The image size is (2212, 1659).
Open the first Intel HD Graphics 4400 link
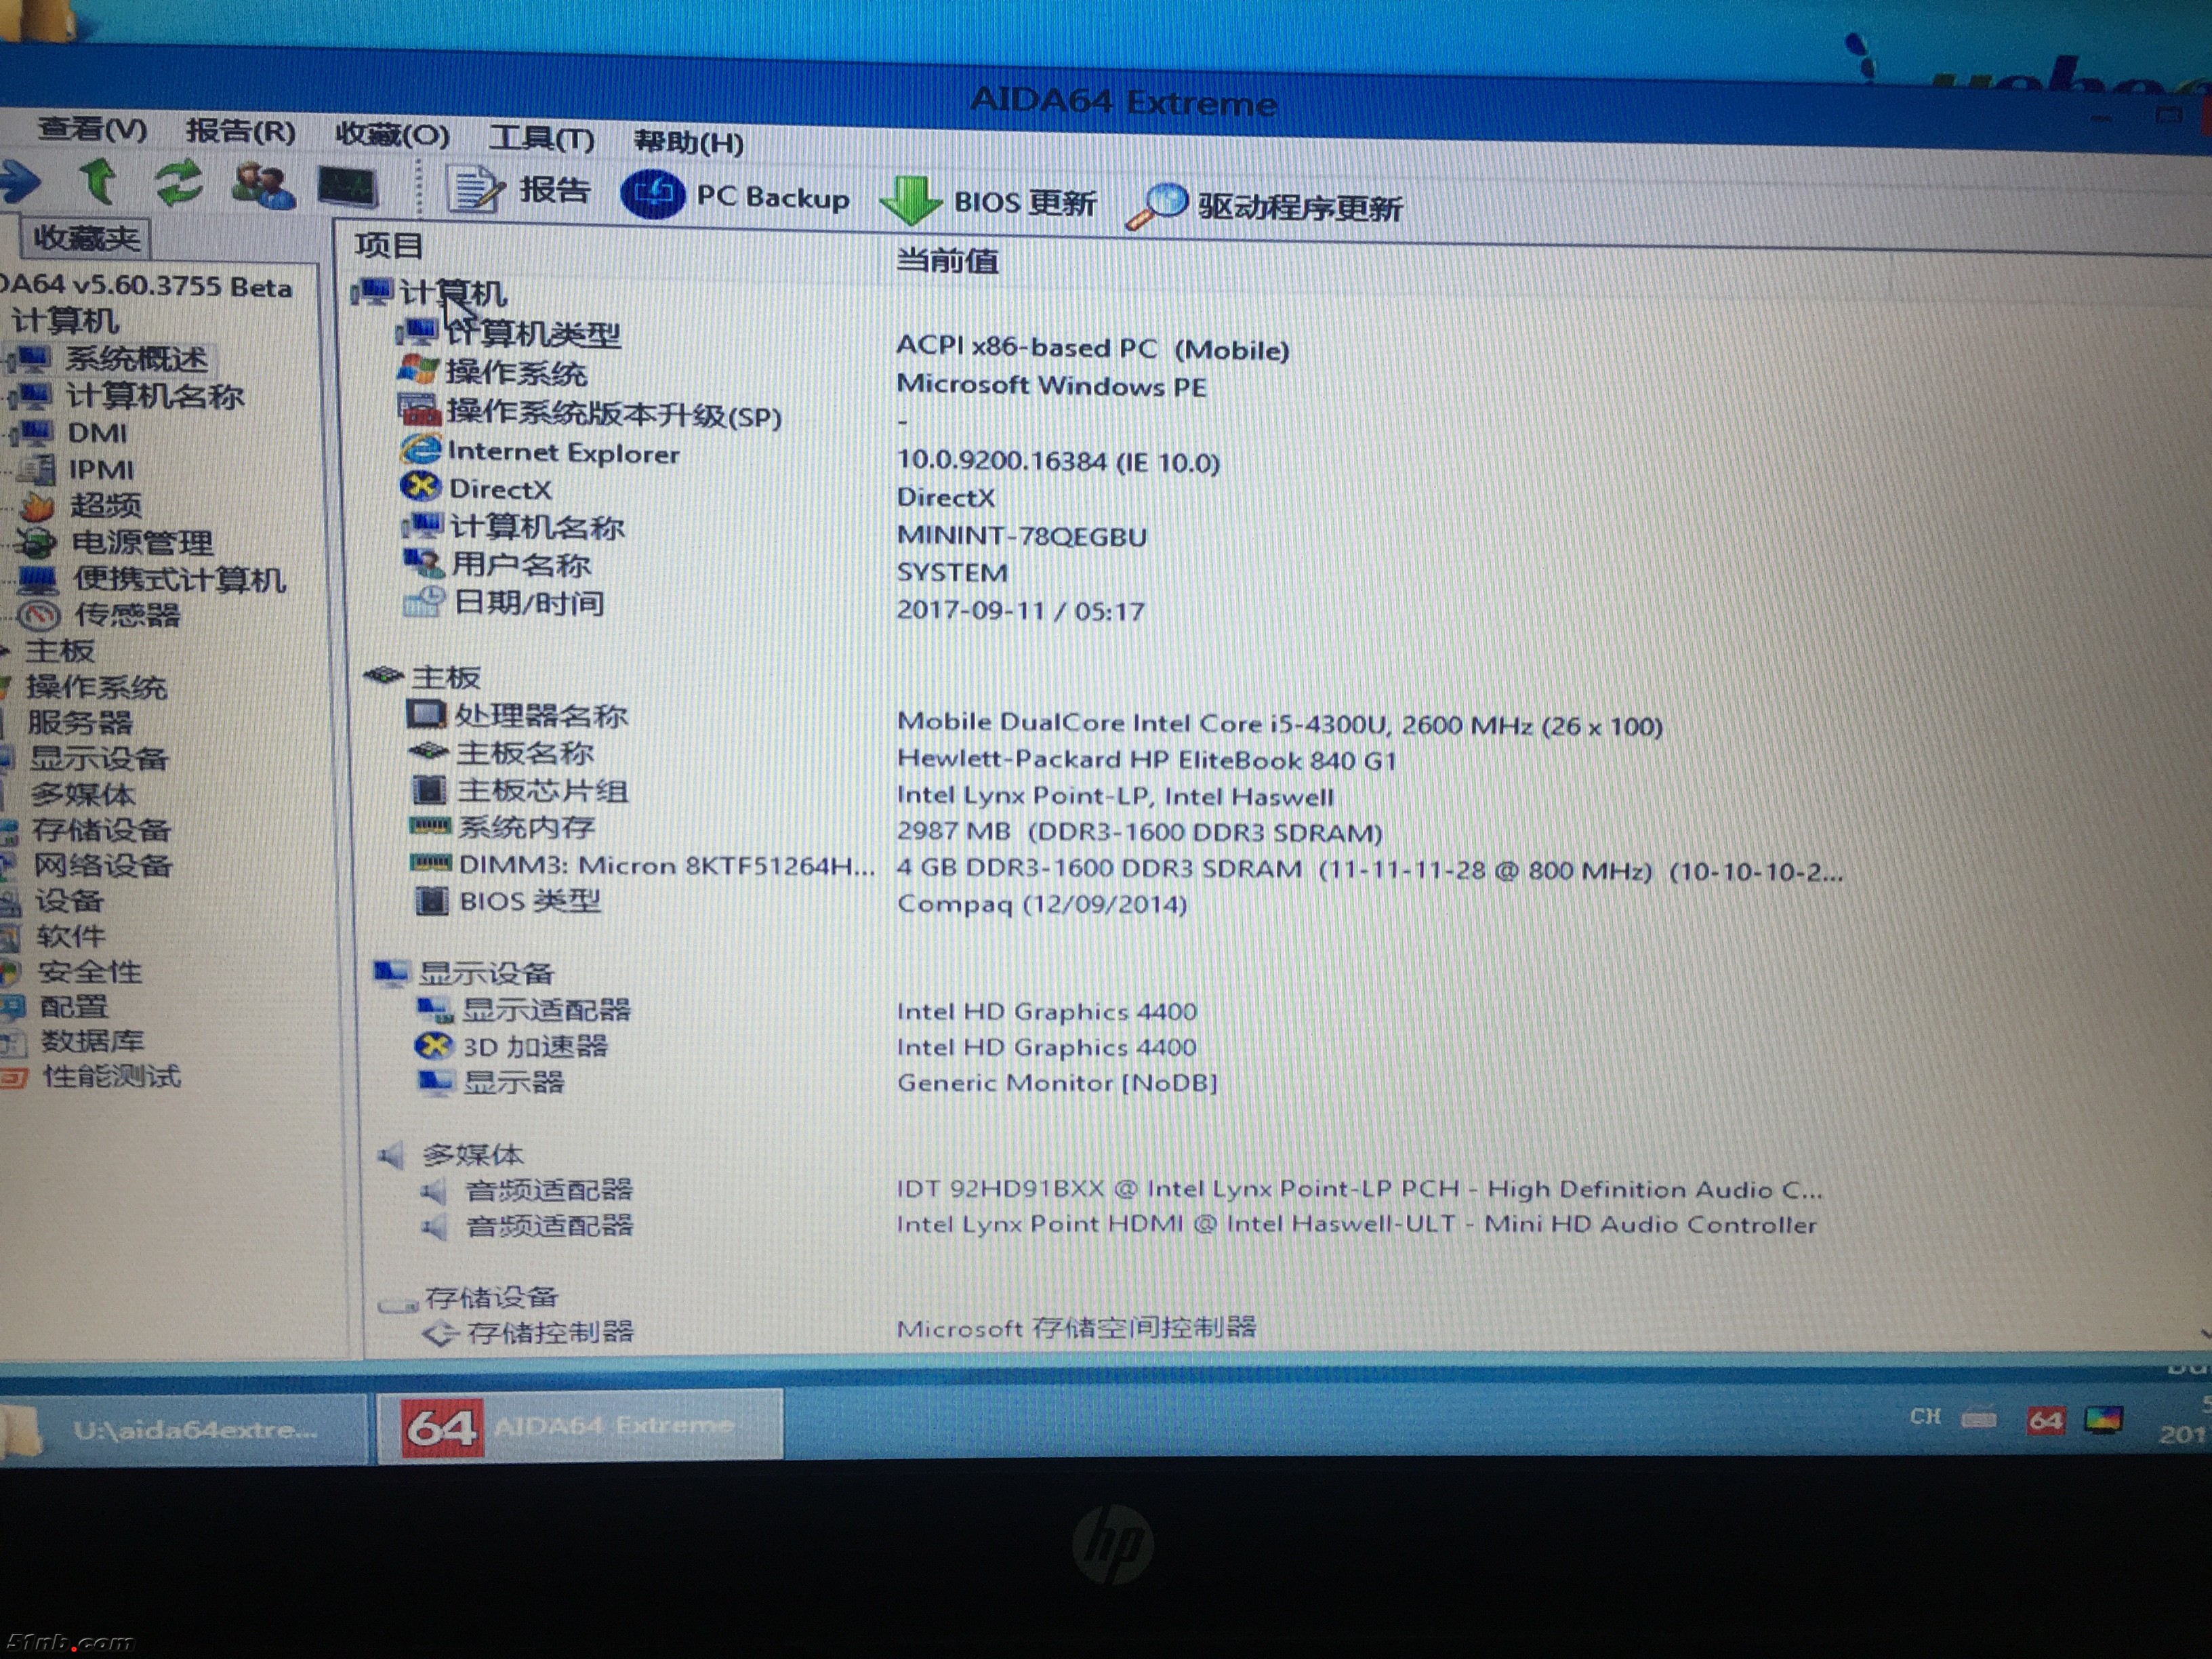[x=1047, y=1011]
